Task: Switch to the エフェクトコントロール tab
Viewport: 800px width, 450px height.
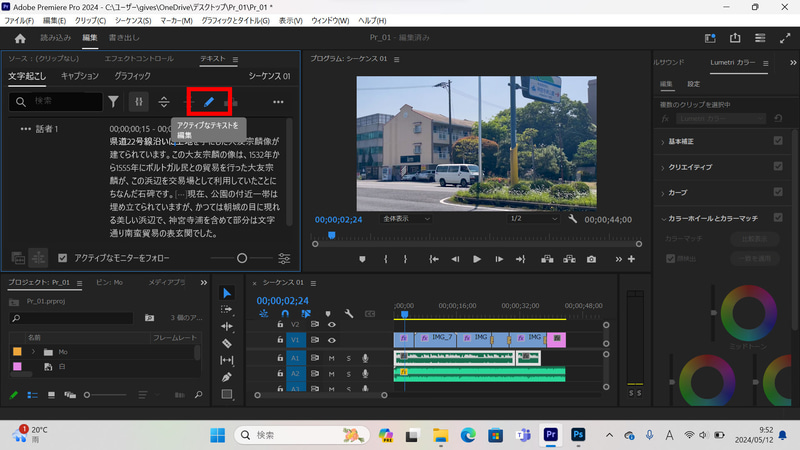Action: pyautogui.click(x=139, y=59)
